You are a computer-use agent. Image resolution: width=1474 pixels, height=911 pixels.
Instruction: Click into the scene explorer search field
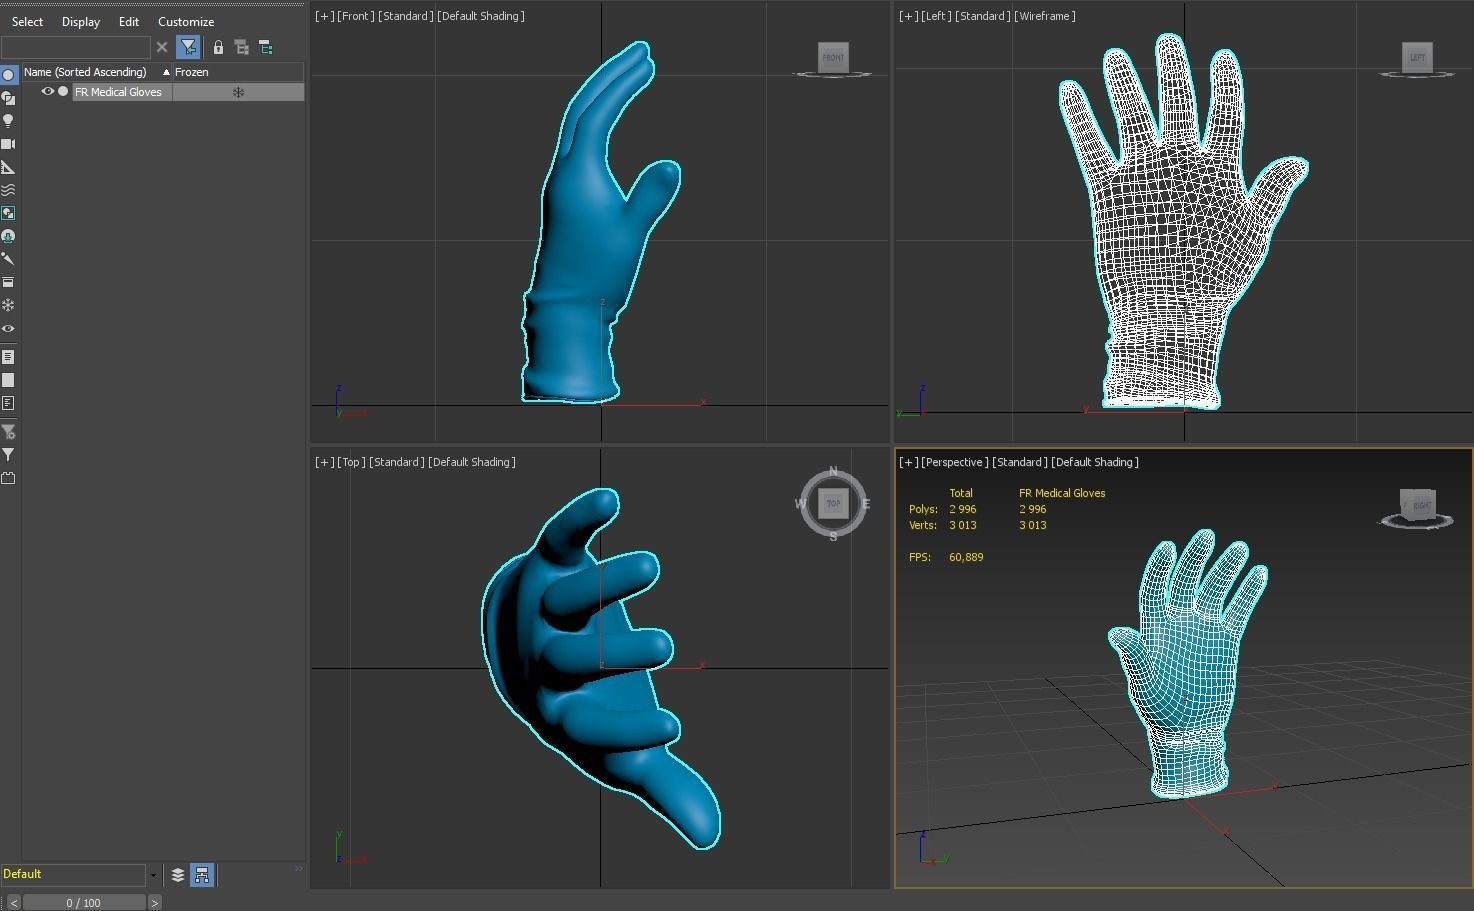(x=76, y=47)
